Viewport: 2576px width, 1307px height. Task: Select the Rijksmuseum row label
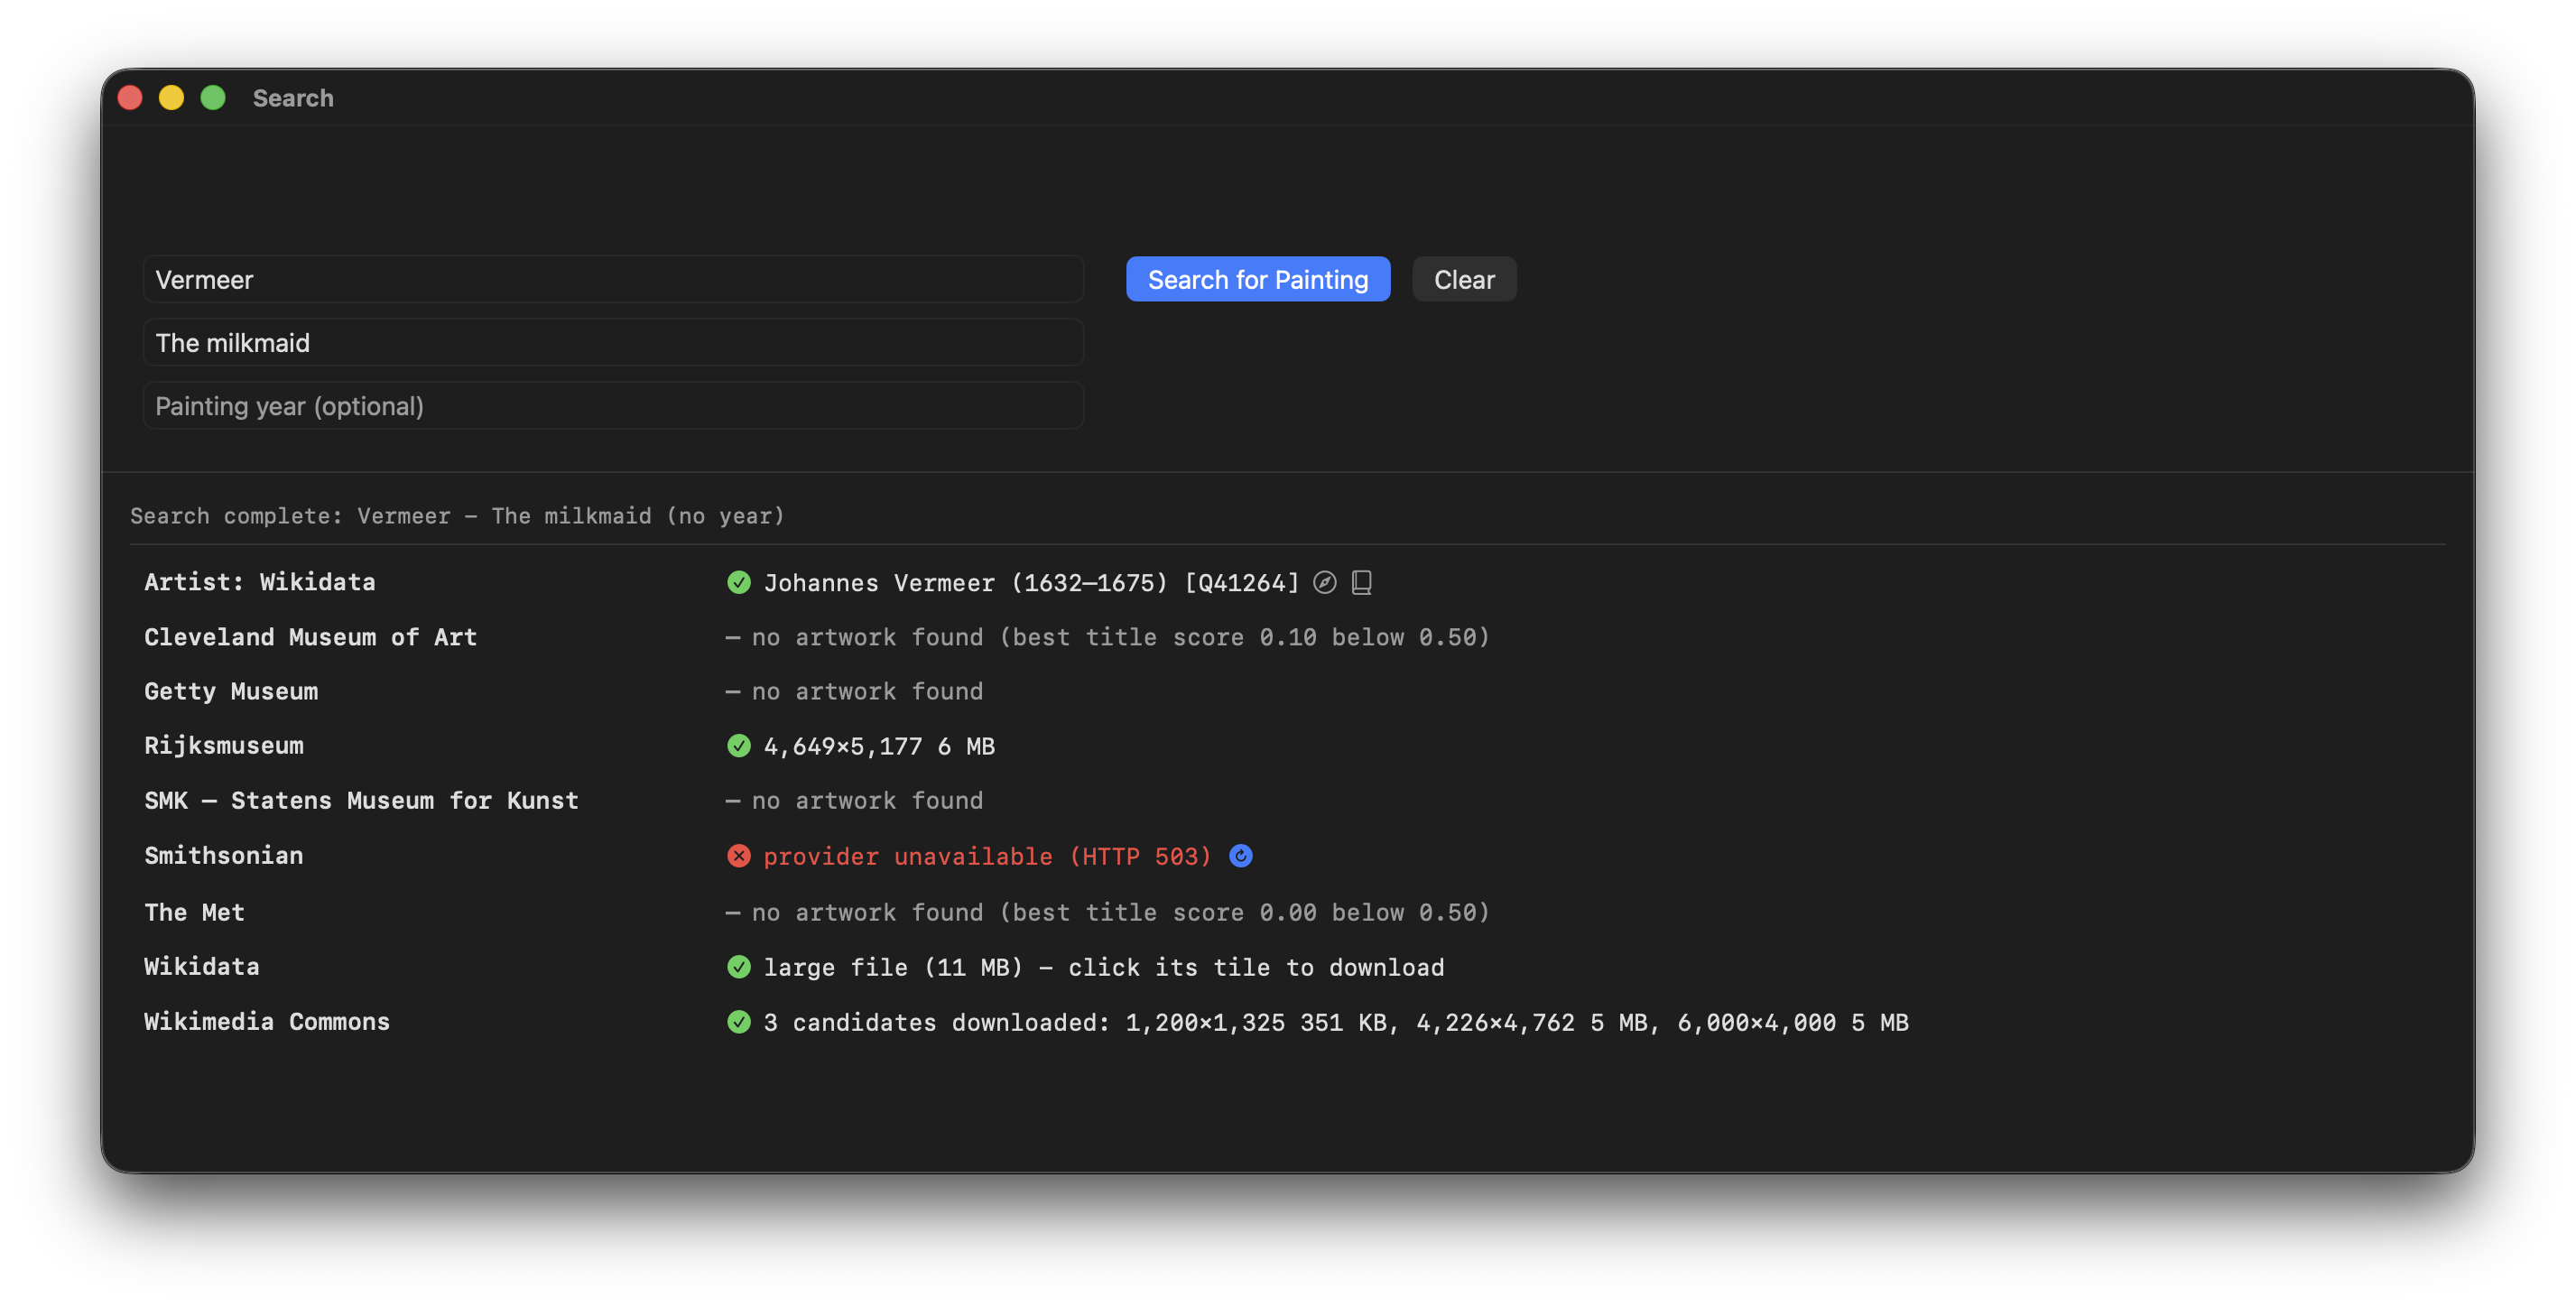[x=224, y=746]
